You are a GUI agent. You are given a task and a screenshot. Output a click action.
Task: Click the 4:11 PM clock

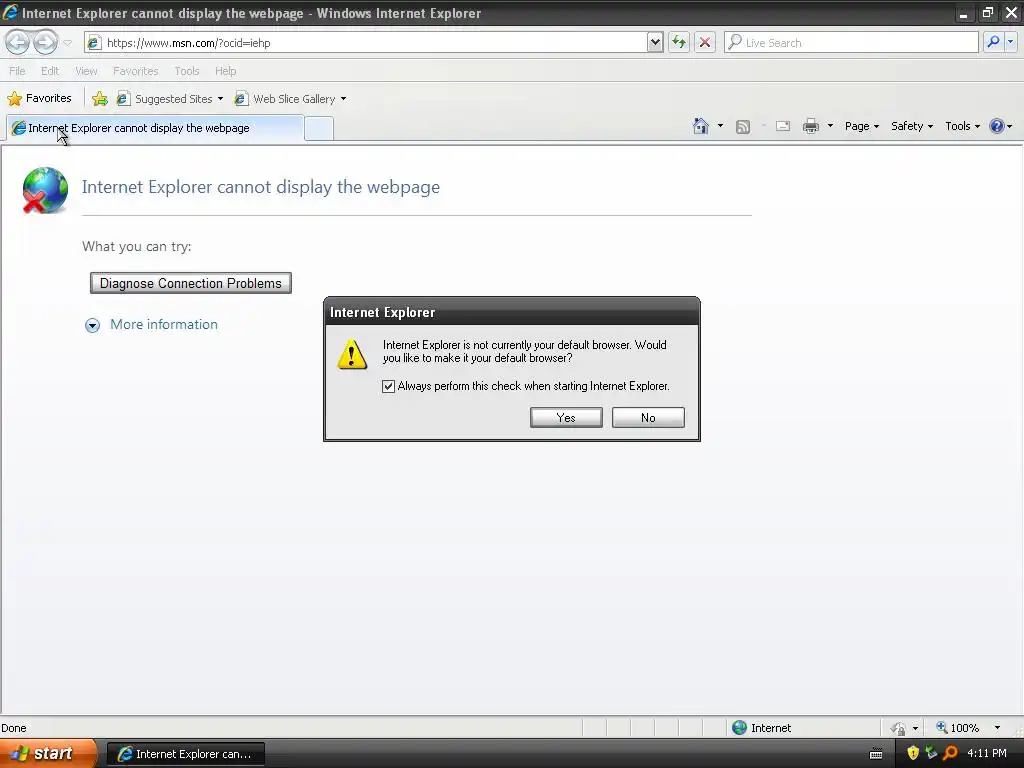click(987, 753)
